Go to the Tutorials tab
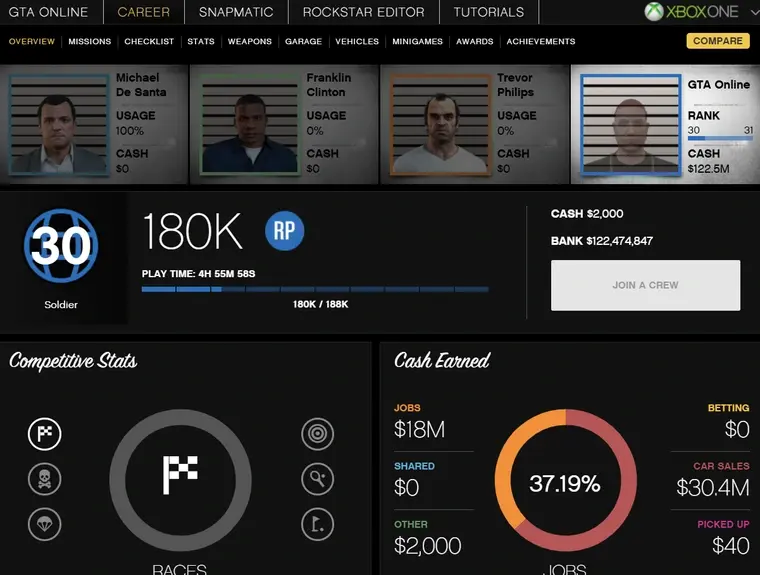The width and height of the screenshot is (760, 575). [488, 12]
